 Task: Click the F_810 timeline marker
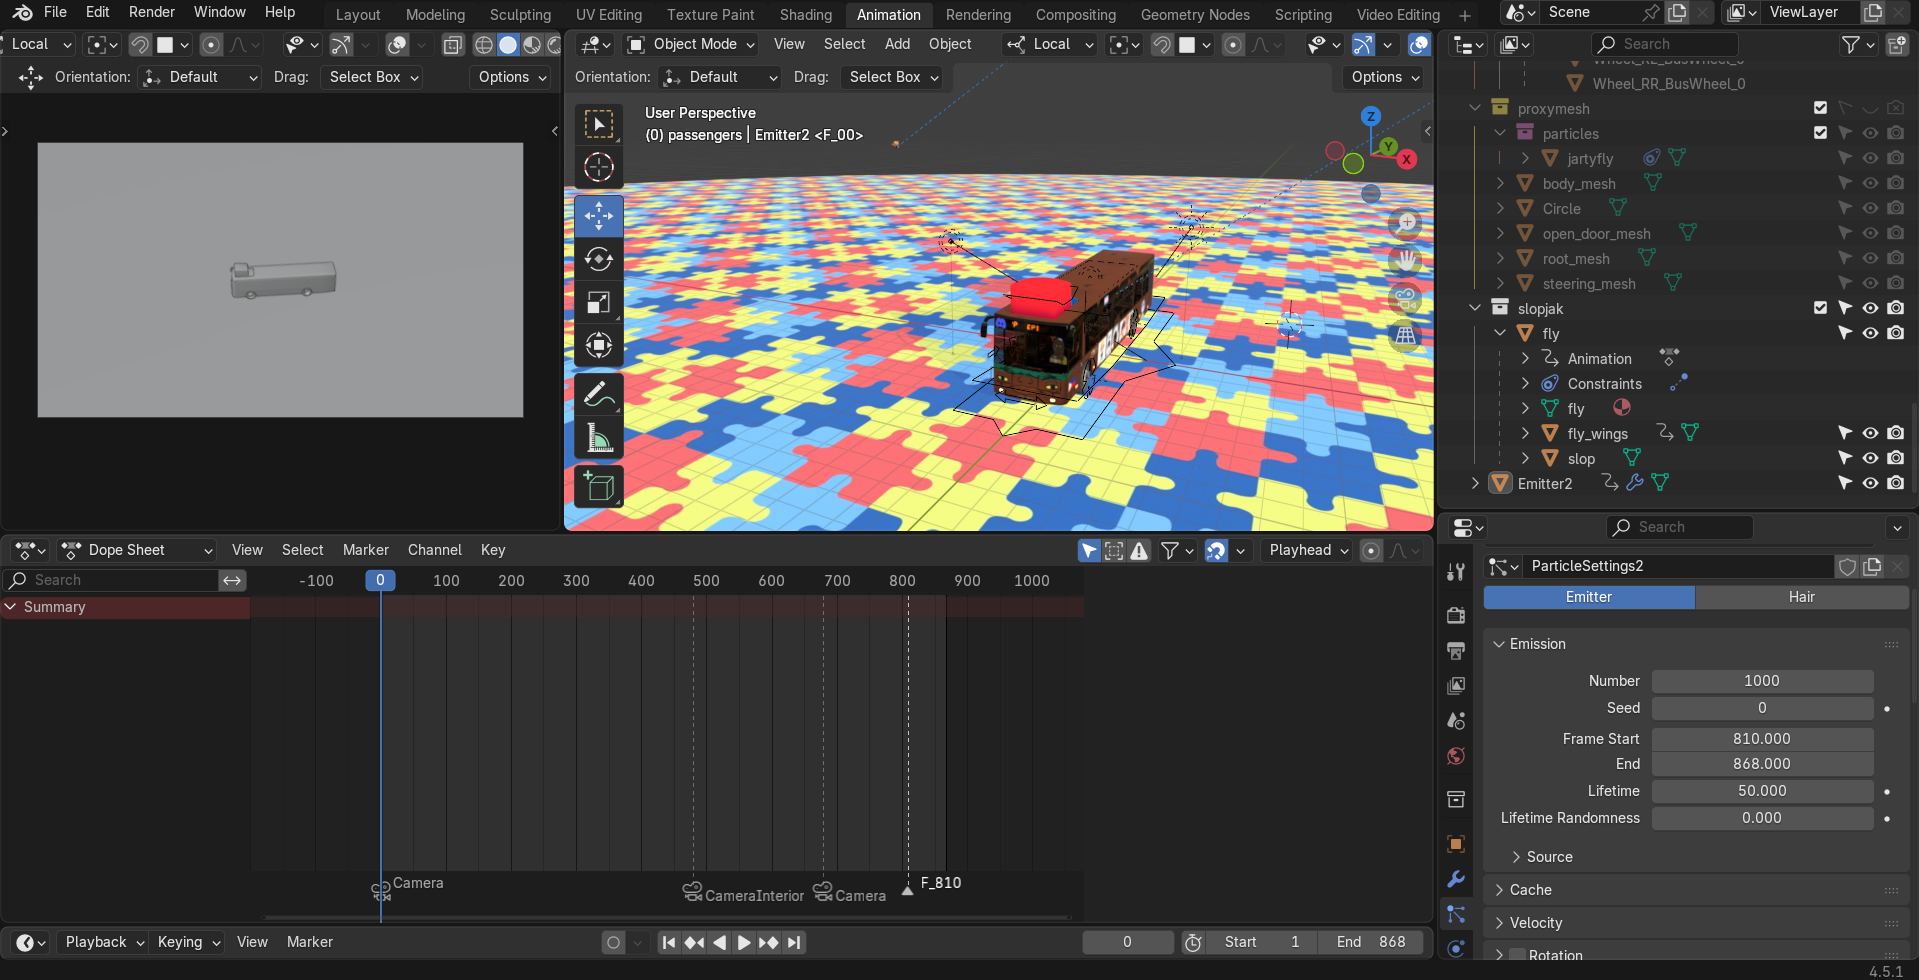(908, 889)
